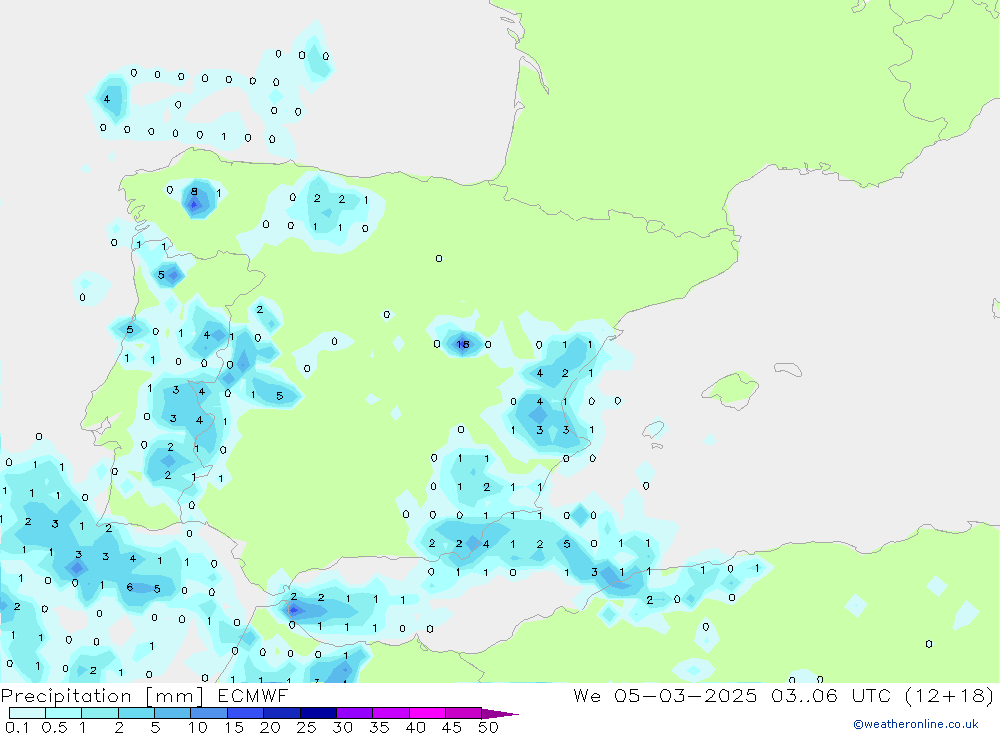Click the "8" precipitation value in northwest Spain
This screenshot has height=733, width=1000.
coord(195,191)
